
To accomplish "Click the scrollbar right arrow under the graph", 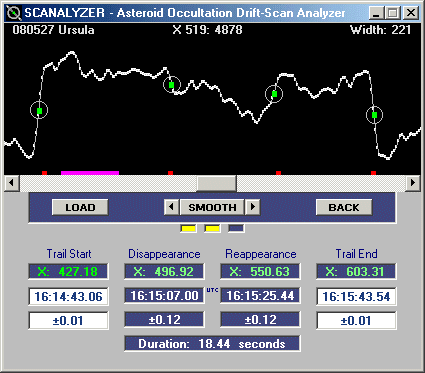I will [413, 183].
